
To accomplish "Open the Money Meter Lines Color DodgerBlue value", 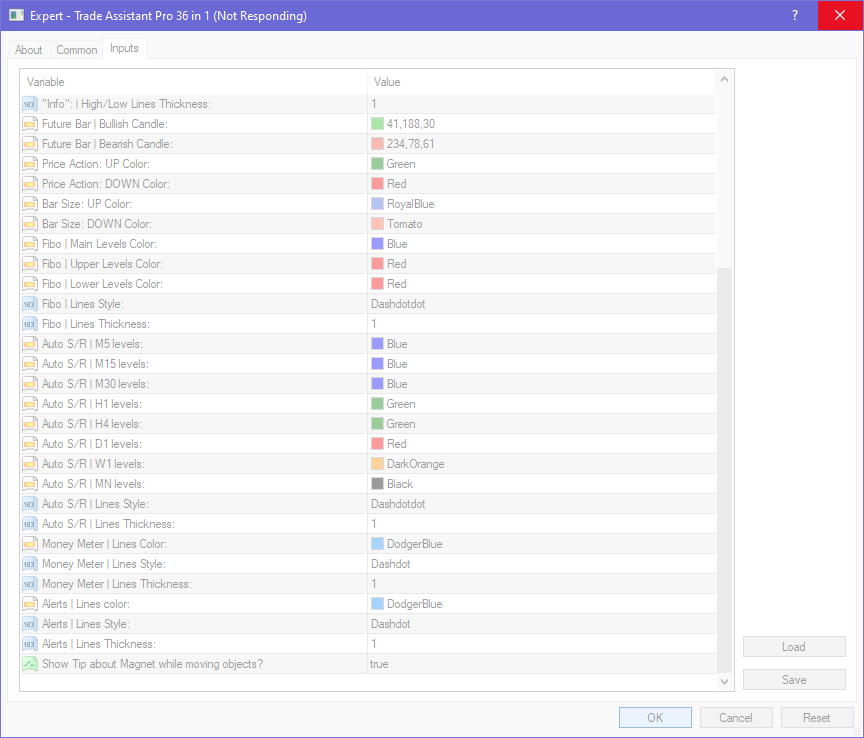I will coord(542,544).
